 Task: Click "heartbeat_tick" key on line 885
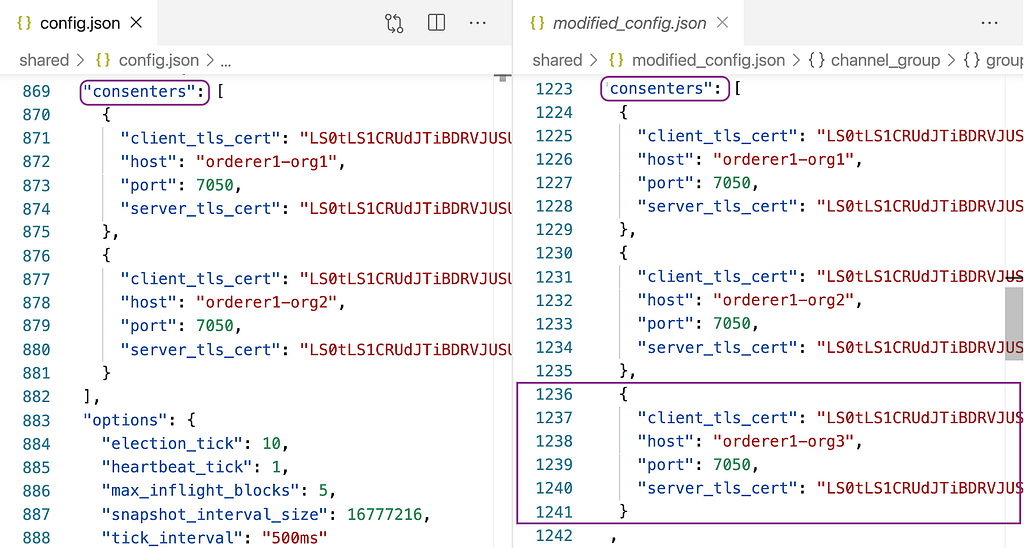(177, 468)
